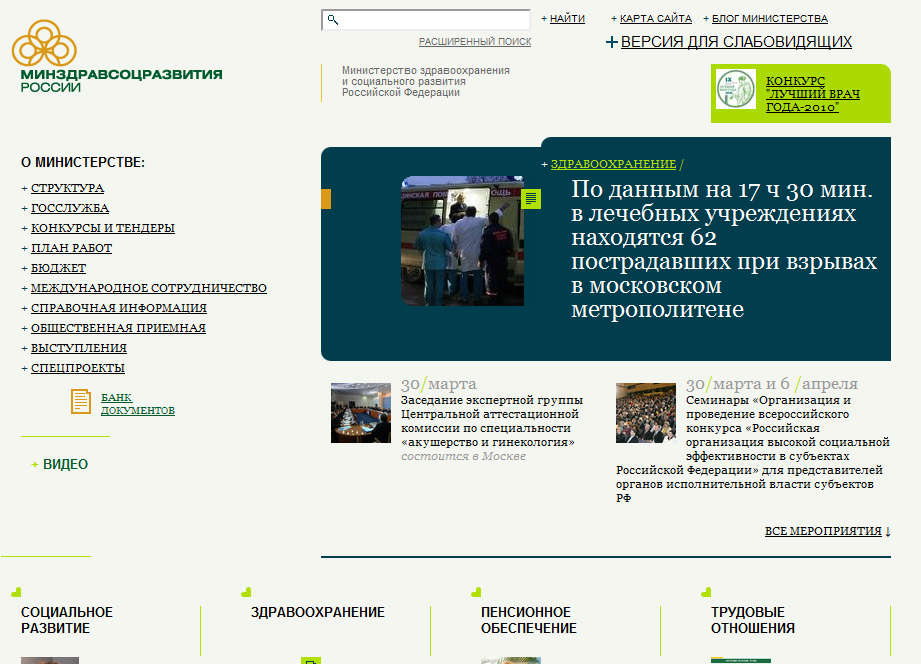Open Общественная приемная menu item
This screenshot has height=664, width=921.
118,328
